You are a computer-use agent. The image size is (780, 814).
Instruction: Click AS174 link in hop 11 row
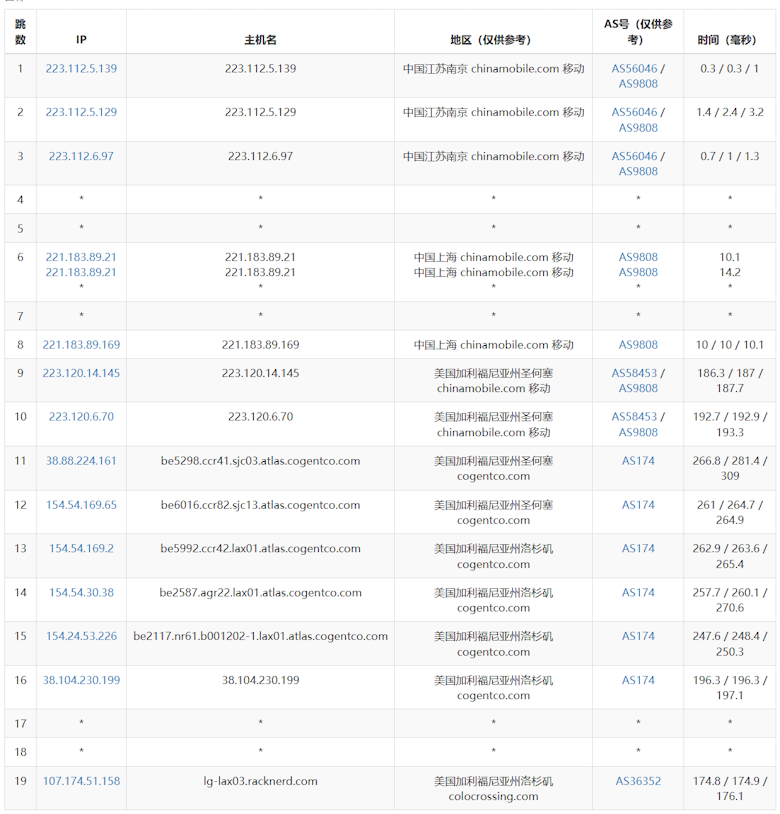(638, 461)
